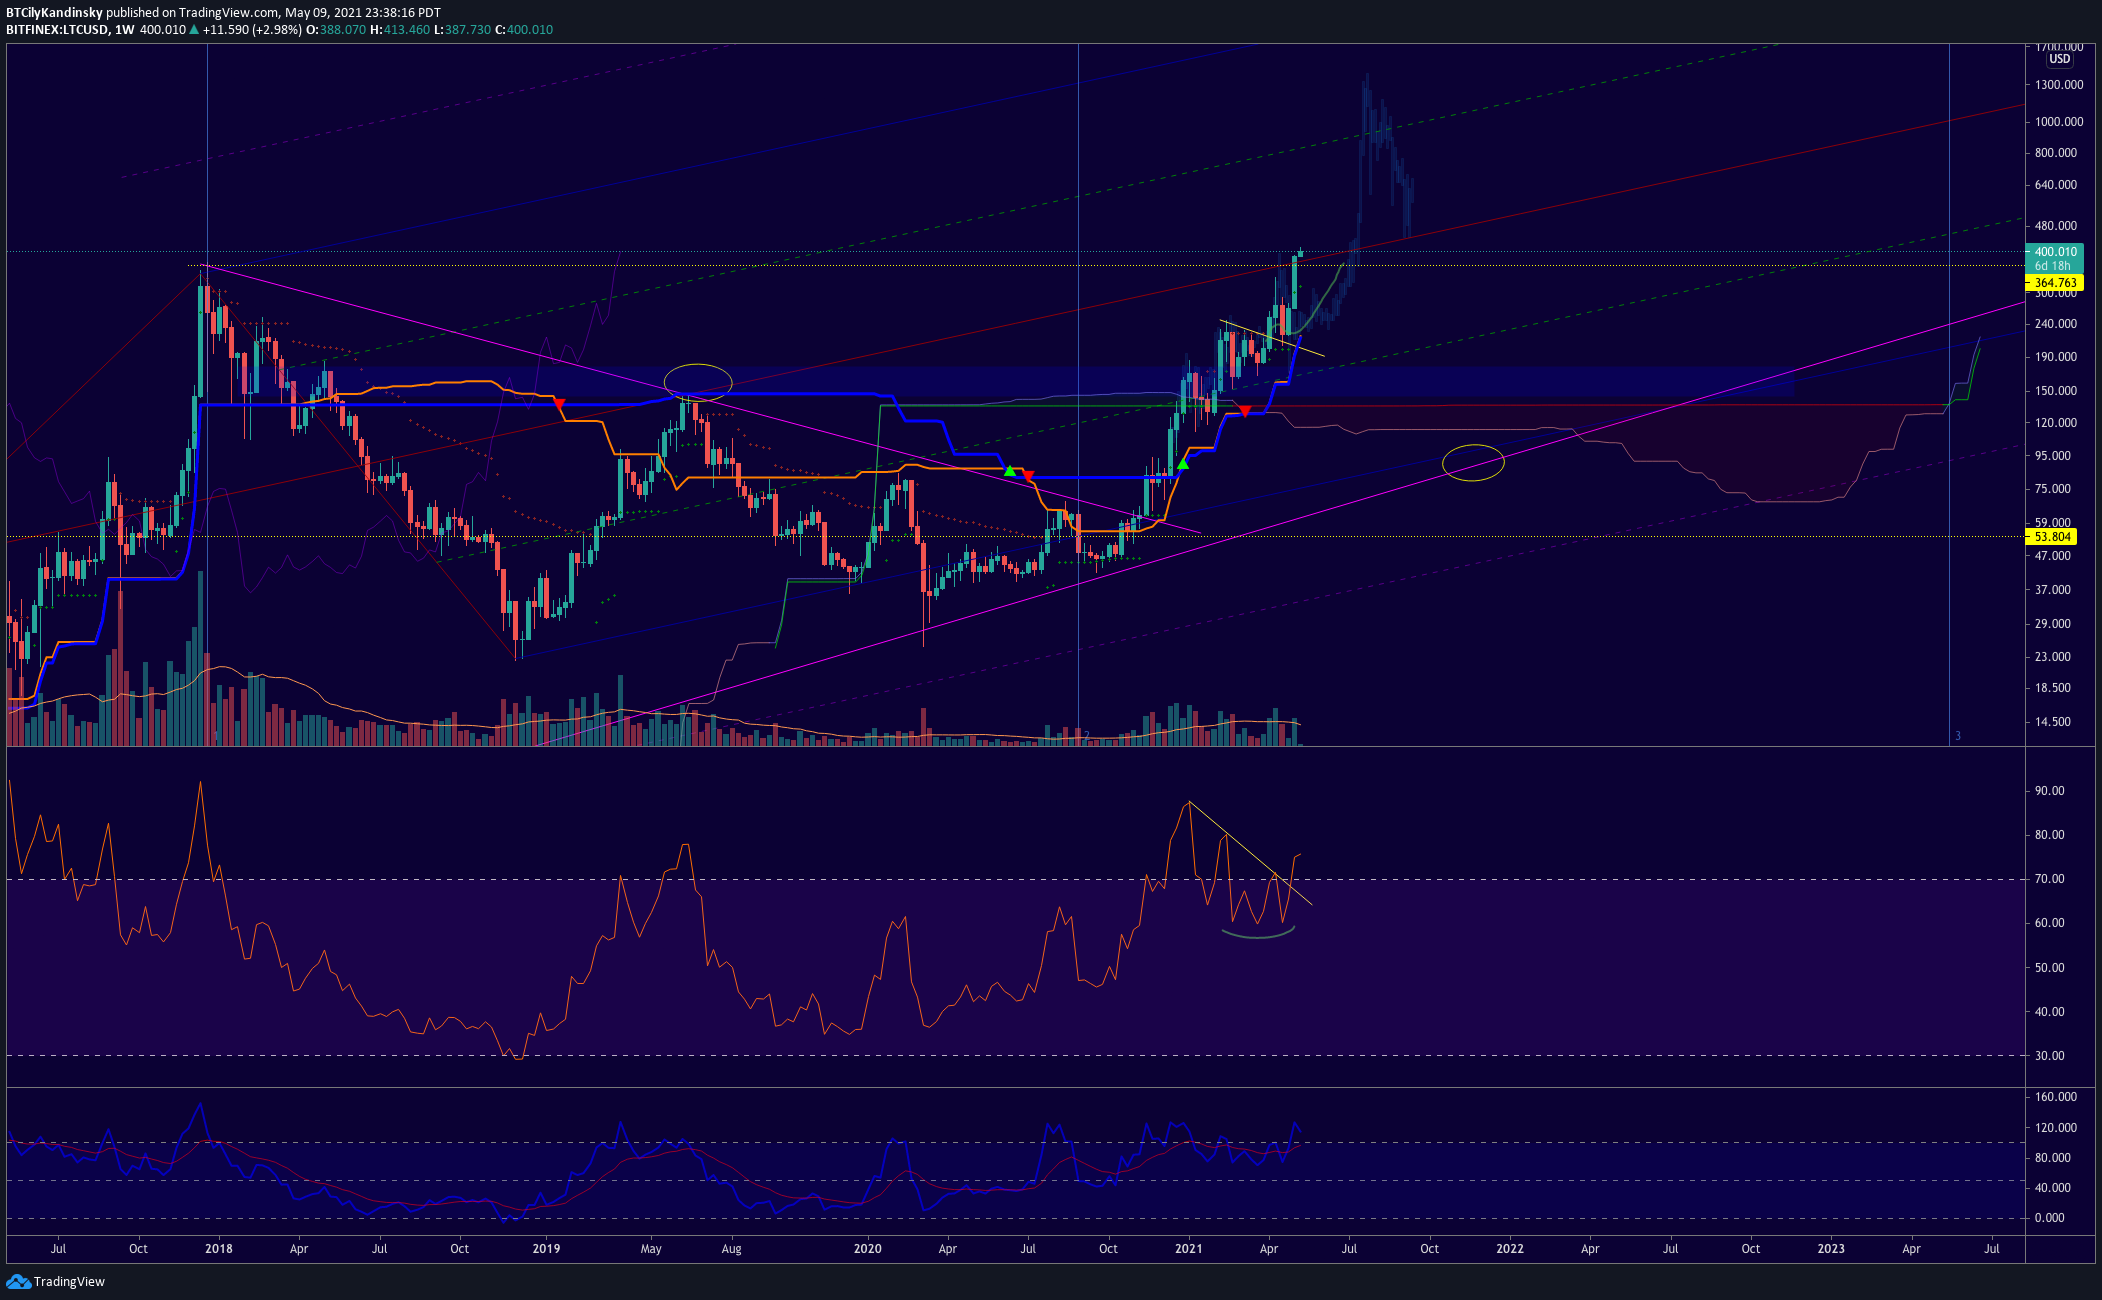Click the red sell triangle beside the mid-2020 green triangle
Viewport: 2102px width, 1300px height.
point(1028,476)
